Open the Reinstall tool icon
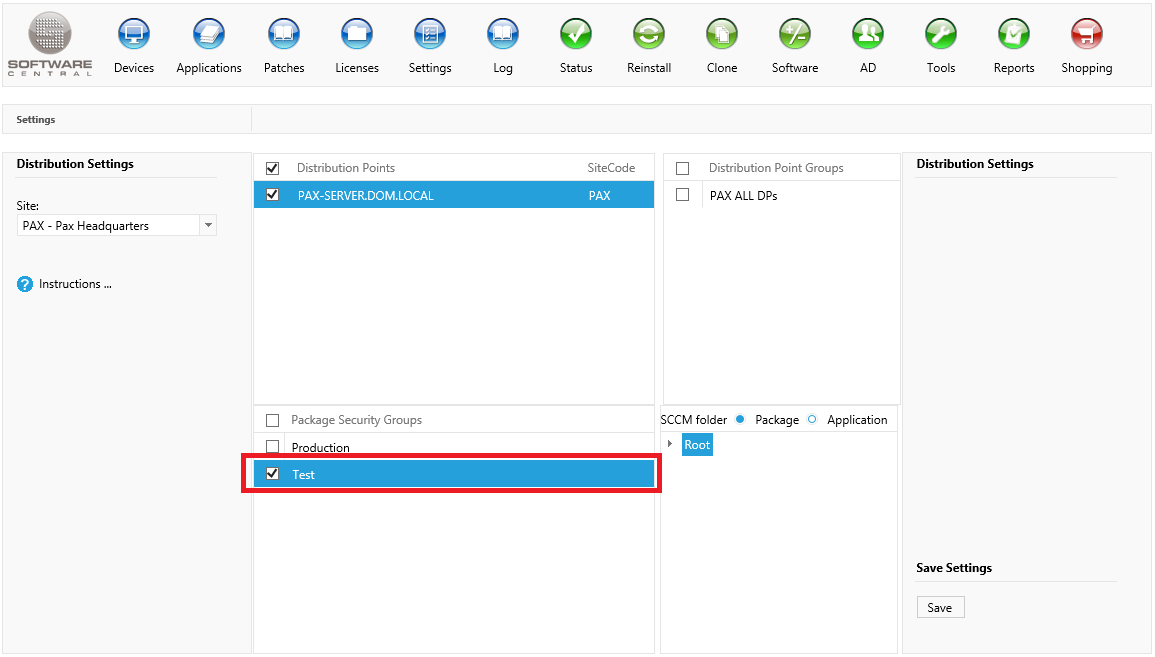Viewport: 1155px width, 657px height. [x=649, y=35]
